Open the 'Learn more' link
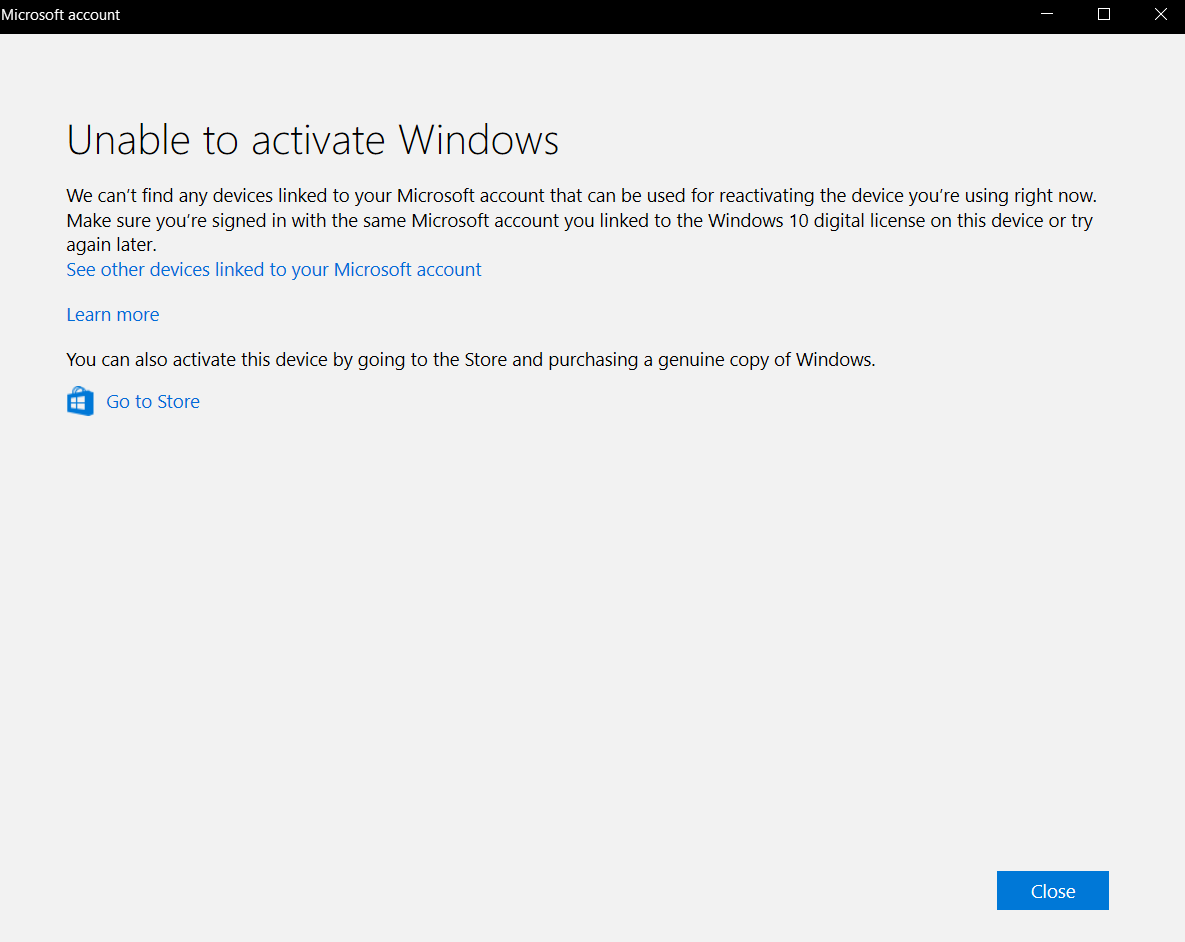Screen dimensions: 1185x942 pyautogui.click(x=112, y=314)
